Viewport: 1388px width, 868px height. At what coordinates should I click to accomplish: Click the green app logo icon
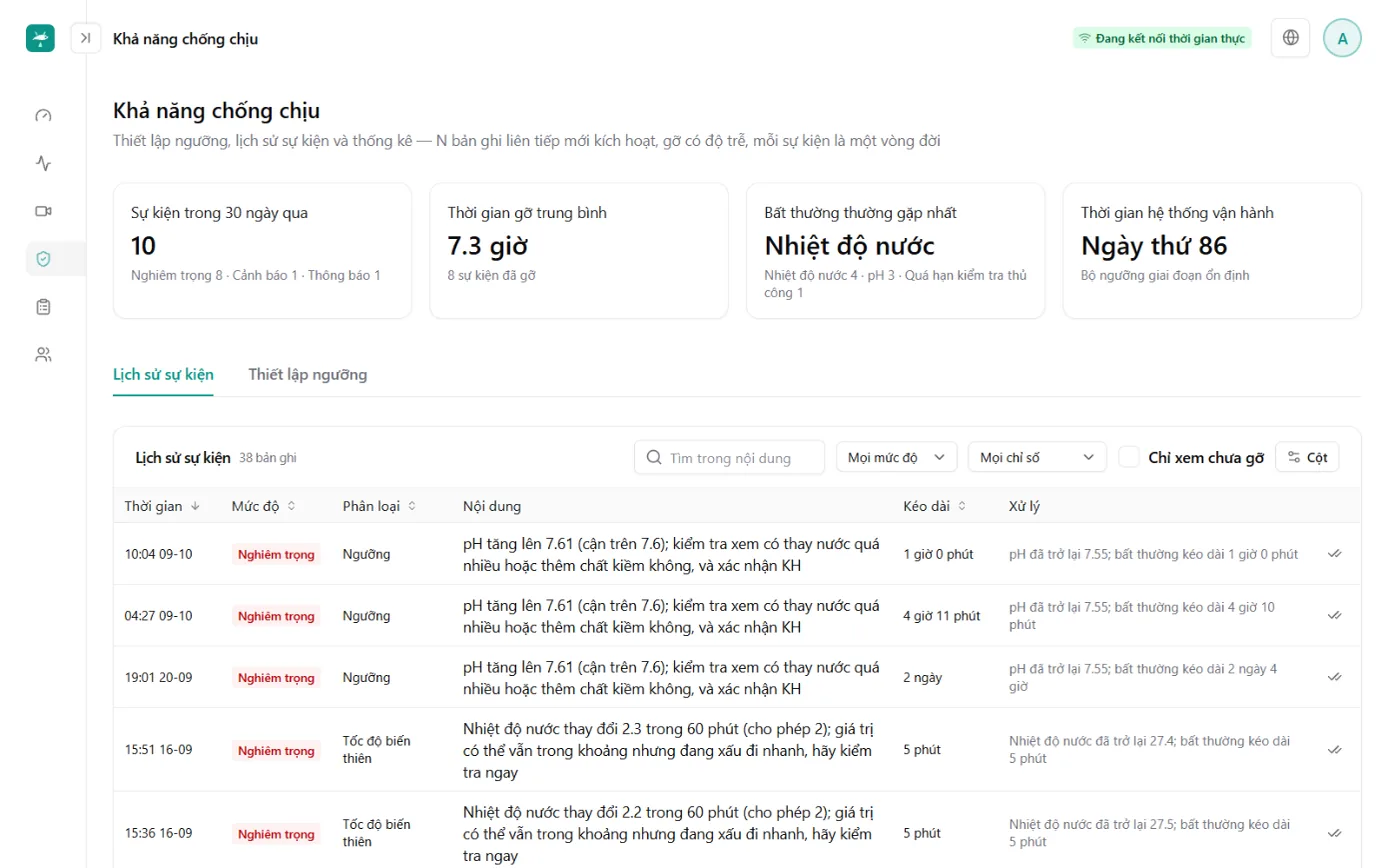click(x=40, y=38)
